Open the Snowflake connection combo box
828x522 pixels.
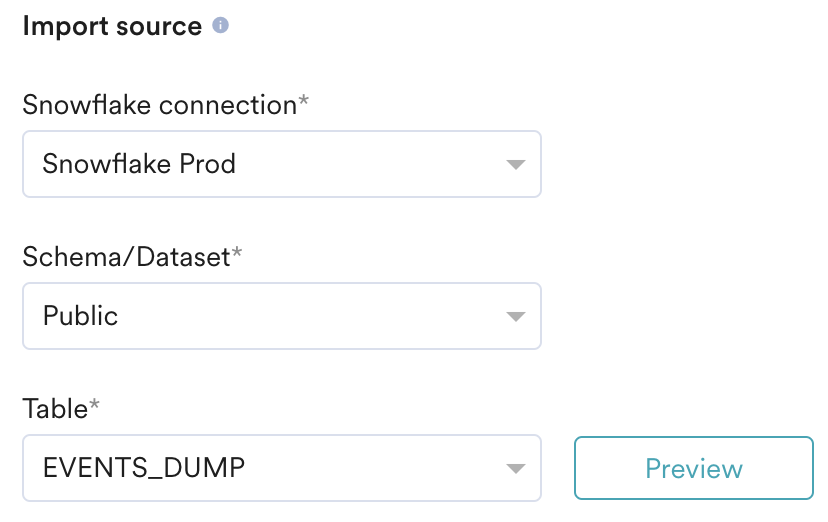tap(282, 164)
